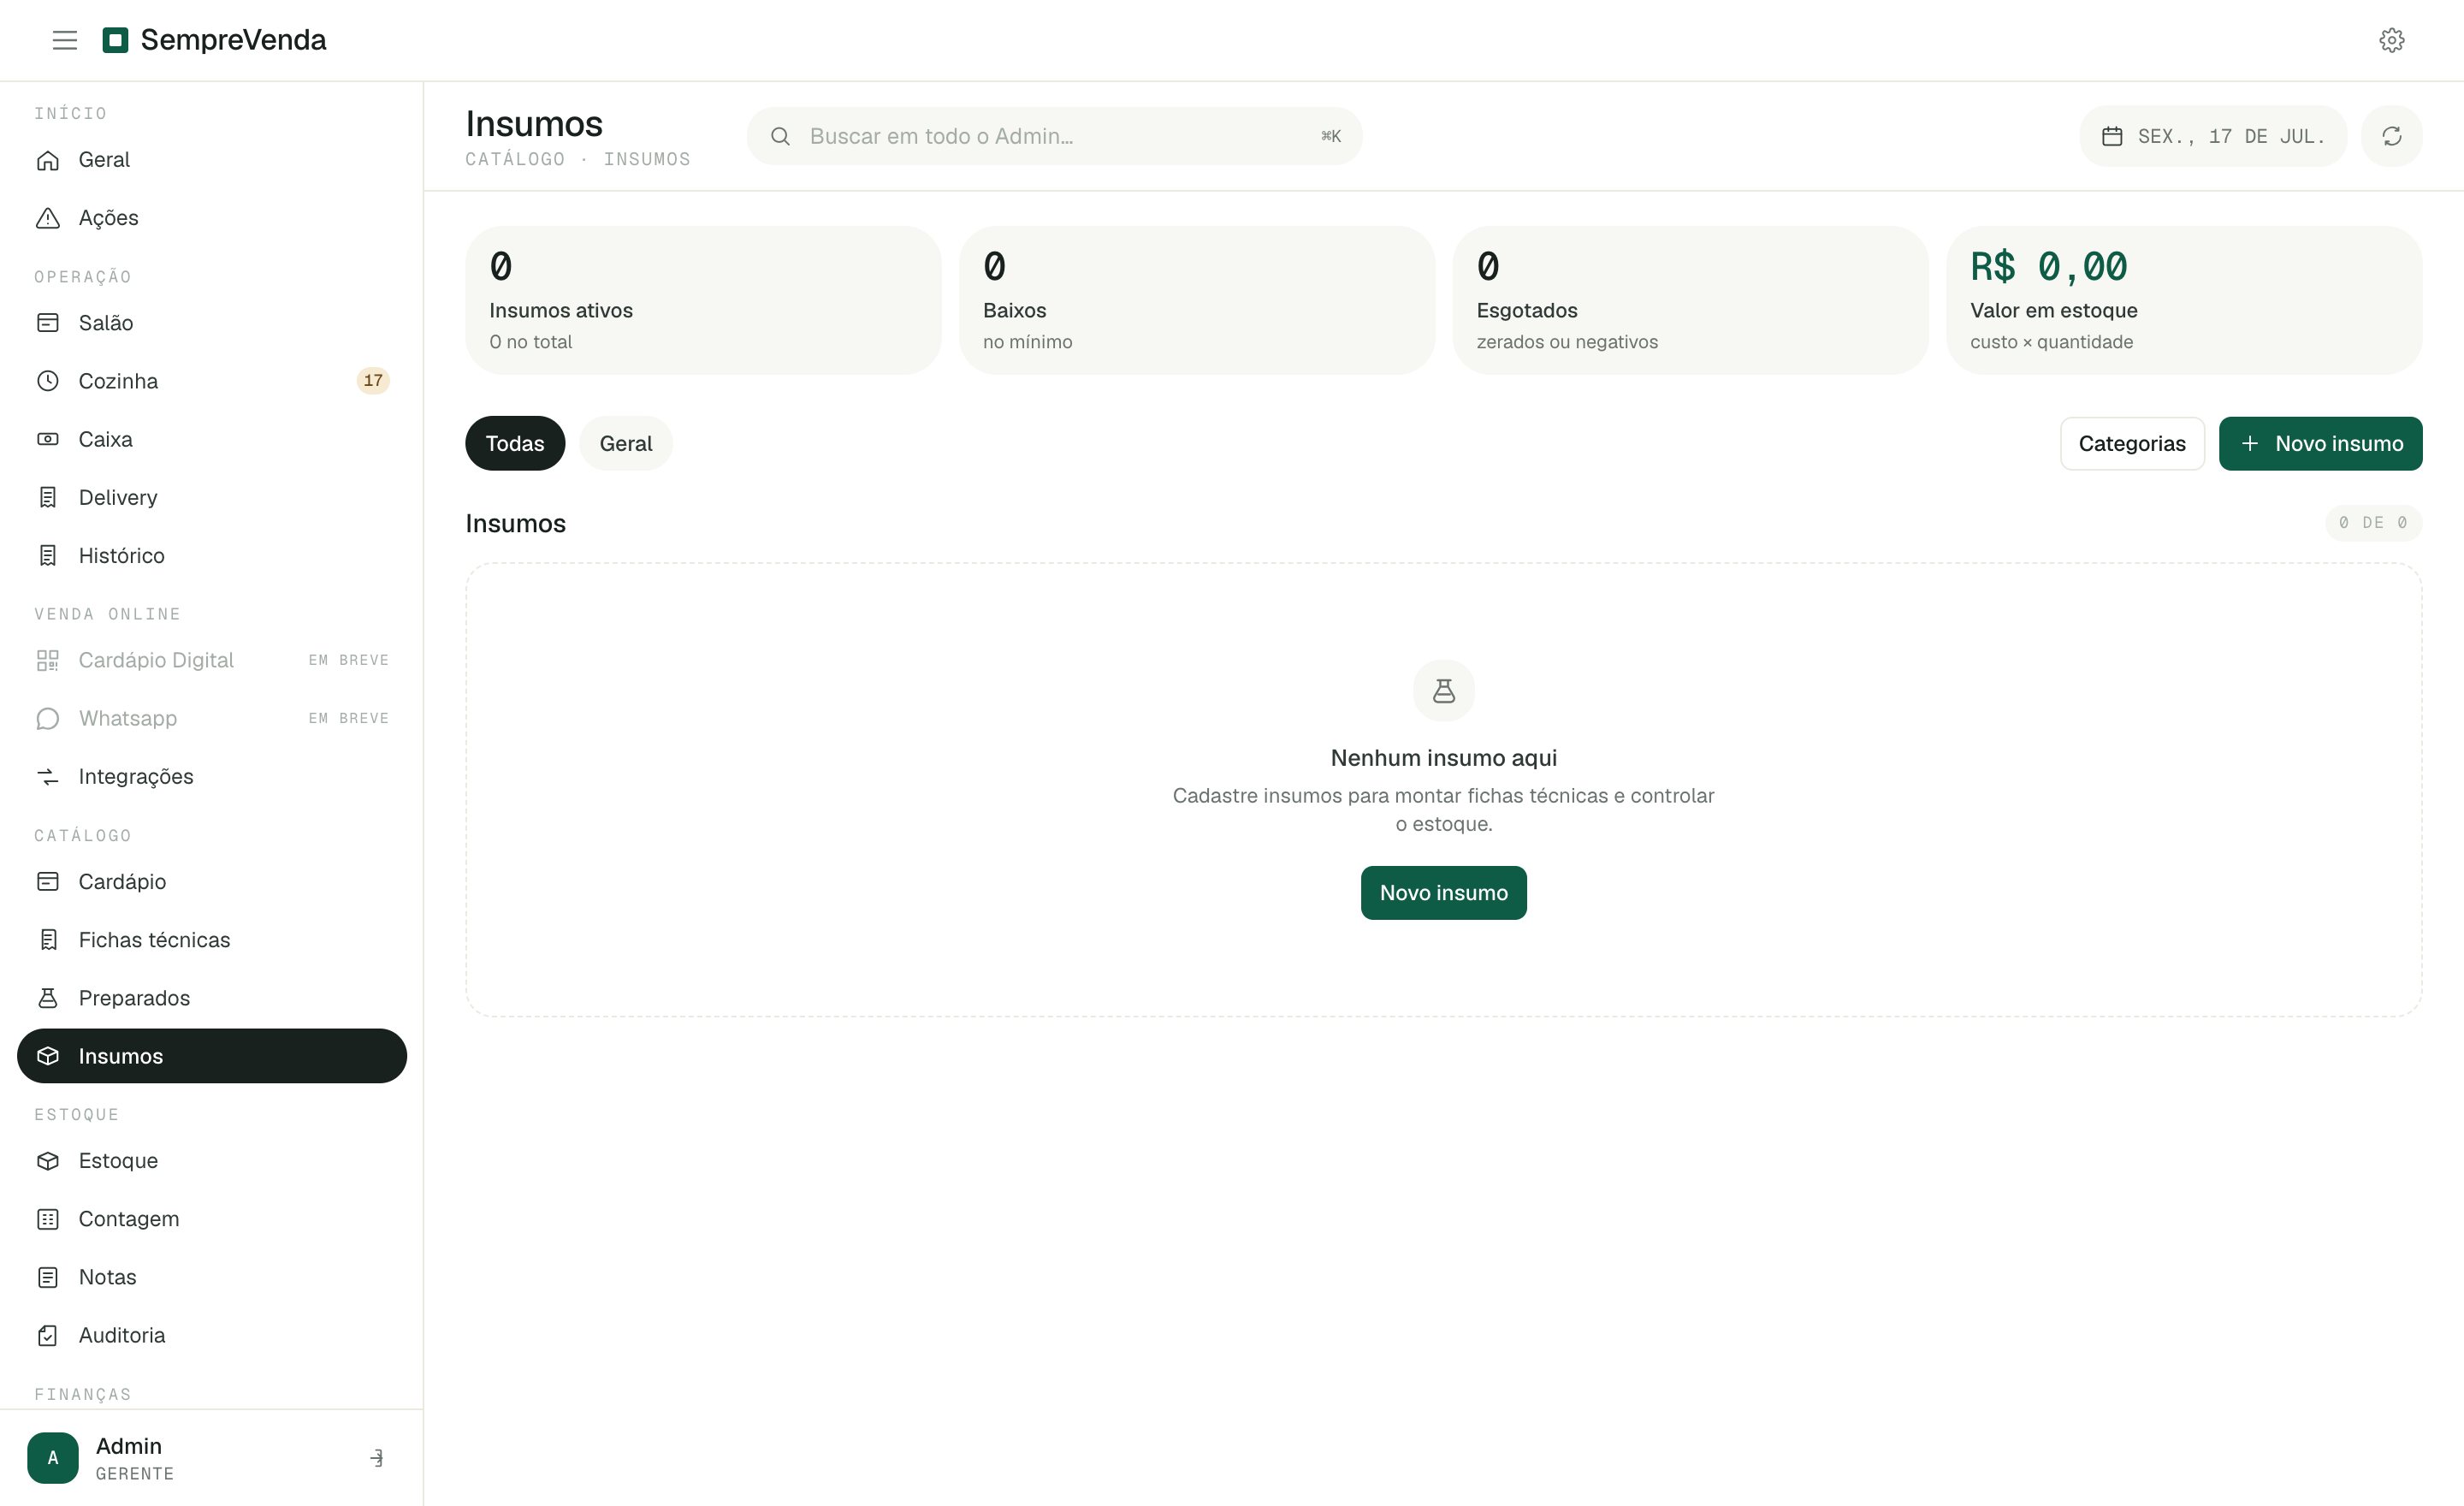2464x1506 pixels.
Task: Go to Cozinha in the sidebar
Action: click(212, 381)
